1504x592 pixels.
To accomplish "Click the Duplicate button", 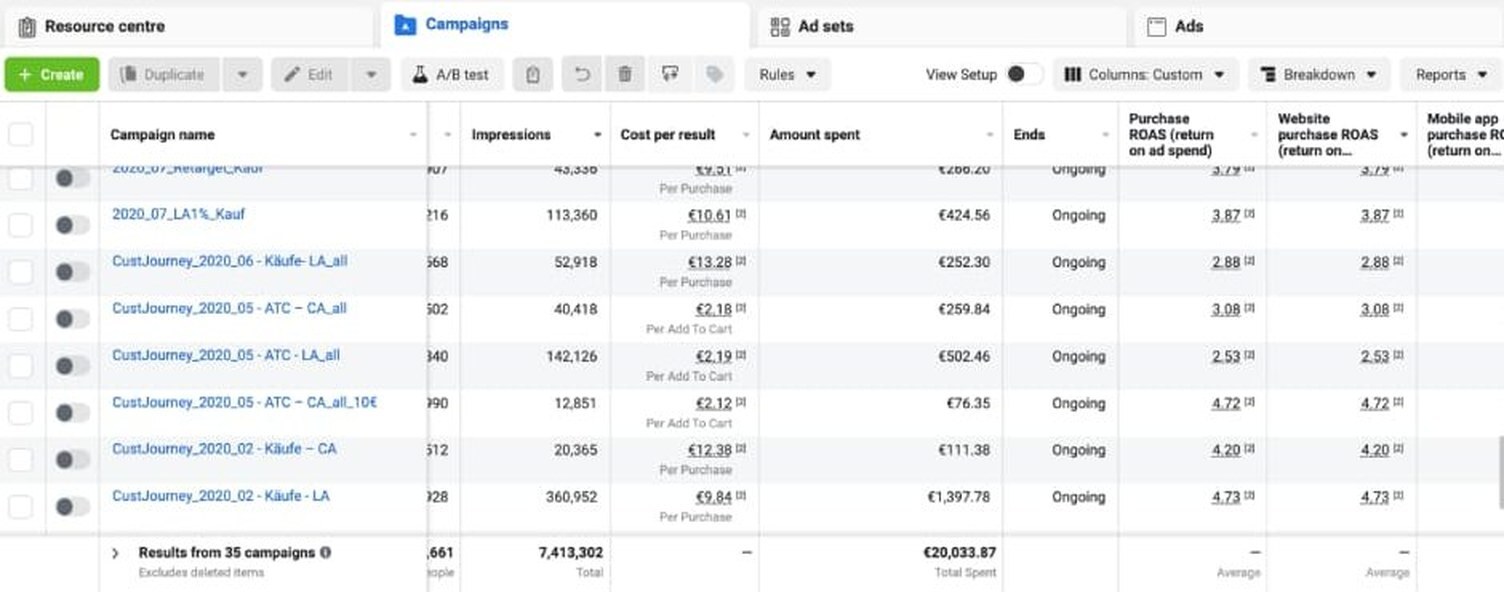I will click(x=164, y=75).
